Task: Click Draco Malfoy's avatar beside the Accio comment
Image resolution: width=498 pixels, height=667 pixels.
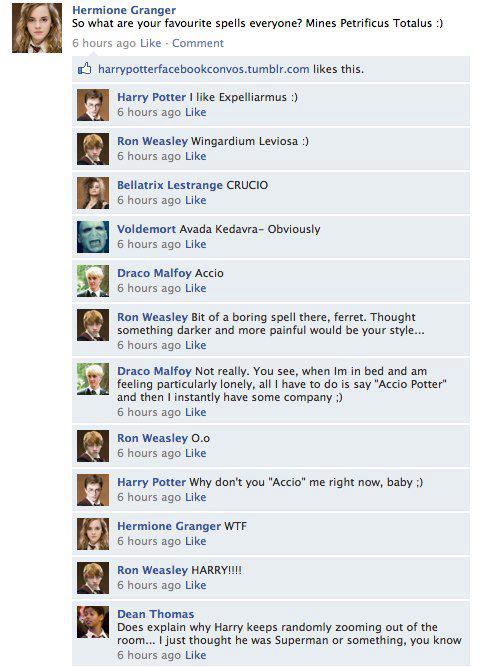Action: click(93, 281)
